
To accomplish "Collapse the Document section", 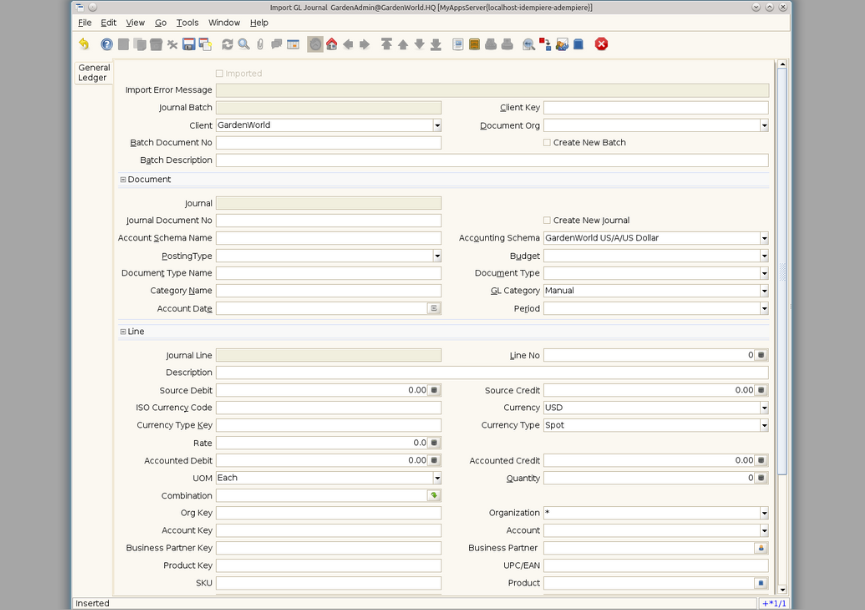I will click(123, 180).
